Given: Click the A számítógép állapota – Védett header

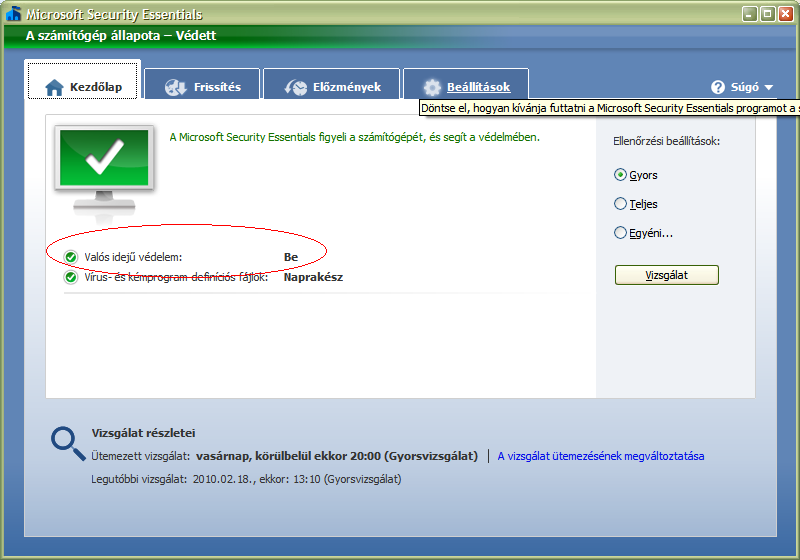Looking at the screenshot, I should 121,36.
